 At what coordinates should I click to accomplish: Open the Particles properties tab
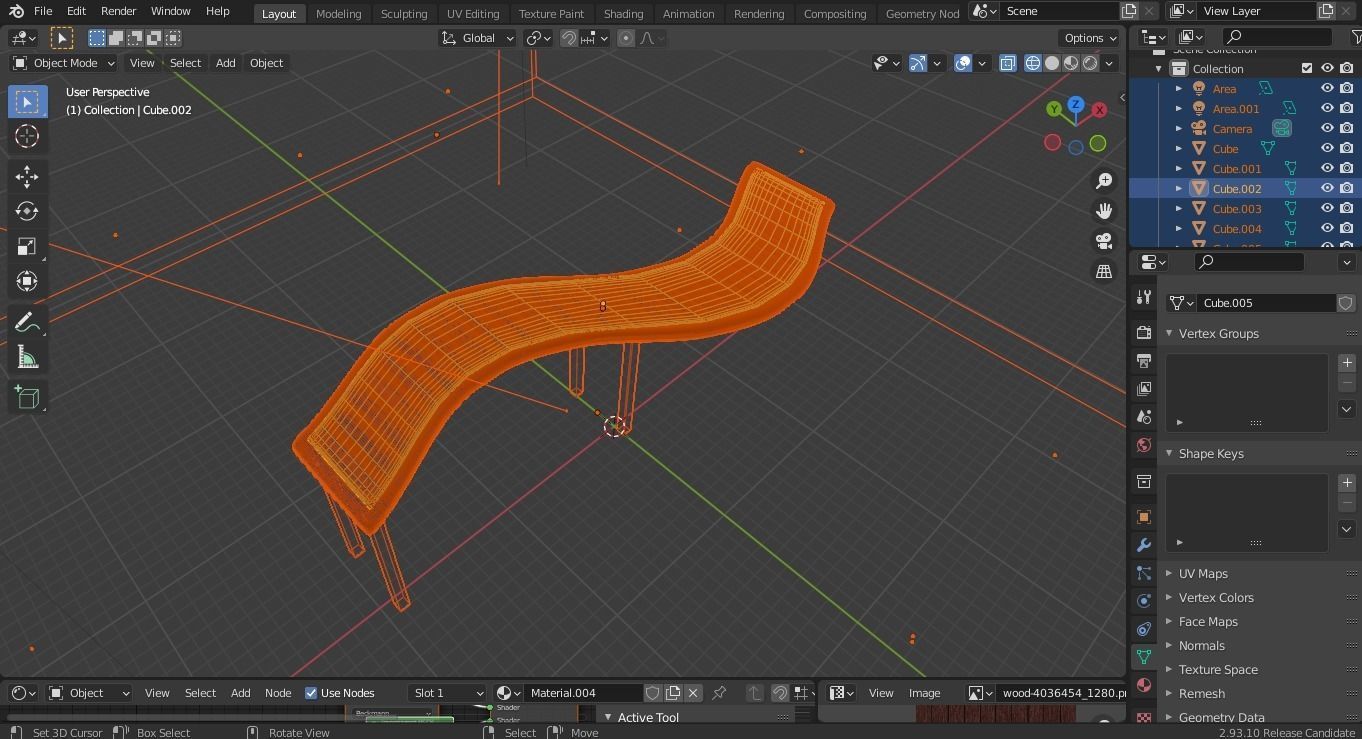(1144, 573)
